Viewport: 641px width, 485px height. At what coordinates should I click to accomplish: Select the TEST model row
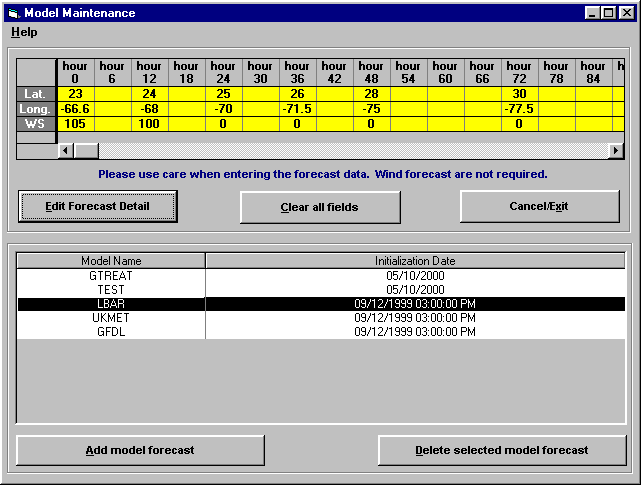[x=111, y=289]
